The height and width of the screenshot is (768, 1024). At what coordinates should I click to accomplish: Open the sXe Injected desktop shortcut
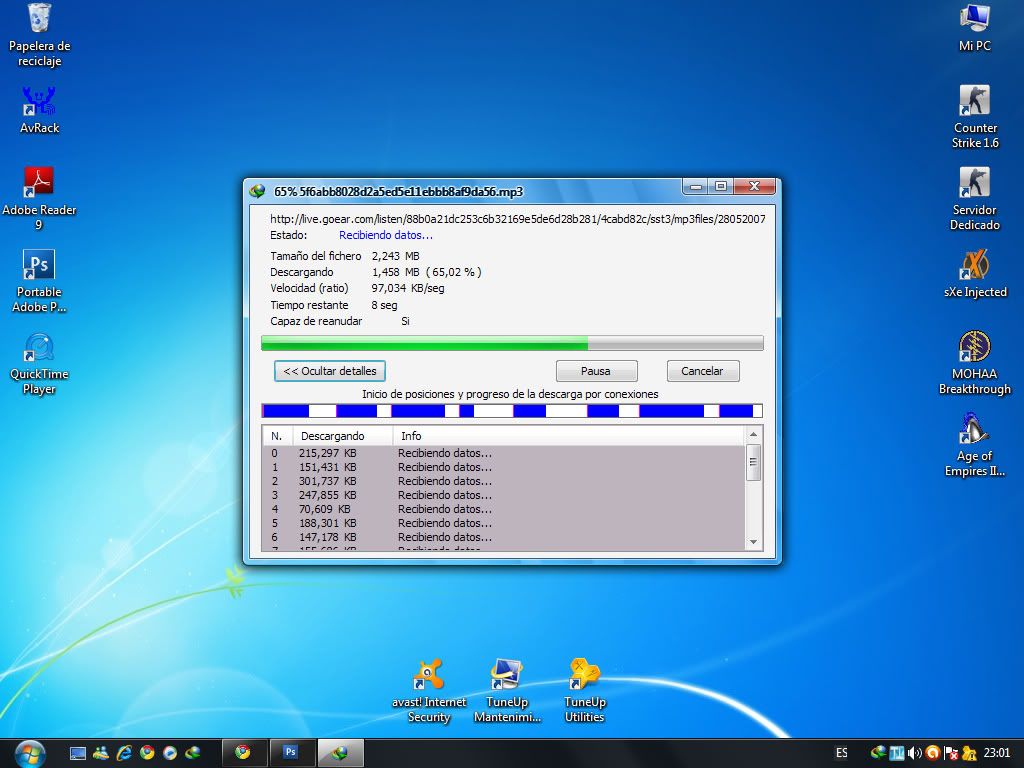pos(975,266)
